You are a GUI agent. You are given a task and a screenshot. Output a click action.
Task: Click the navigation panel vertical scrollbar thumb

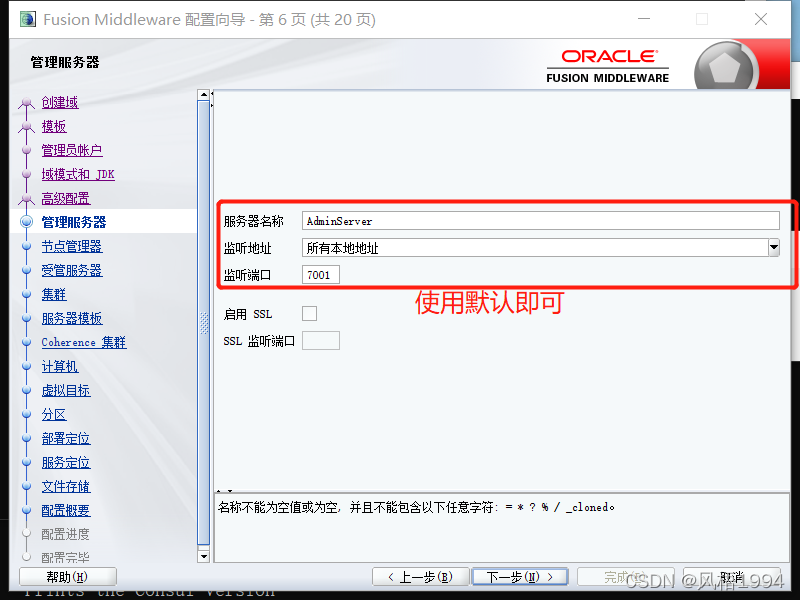coord(204,323)
